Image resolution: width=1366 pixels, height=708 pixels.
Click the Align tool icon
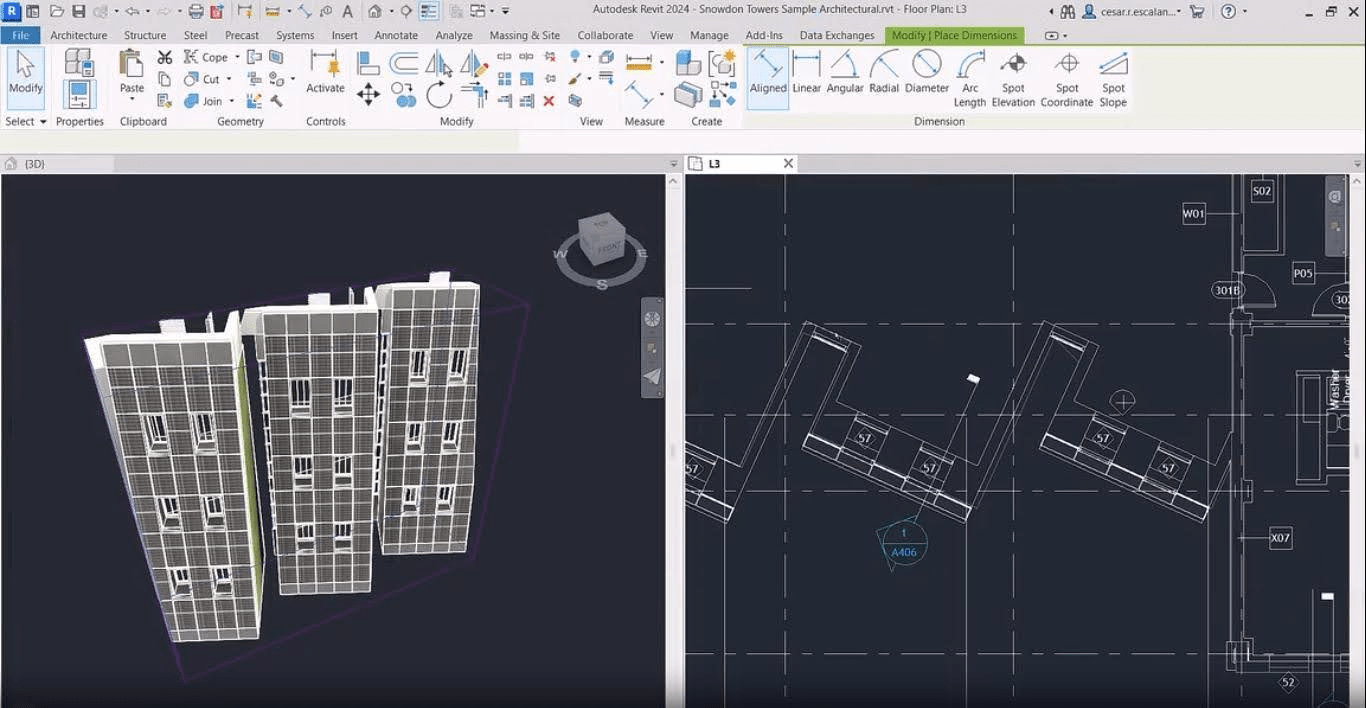pos(368,64)
